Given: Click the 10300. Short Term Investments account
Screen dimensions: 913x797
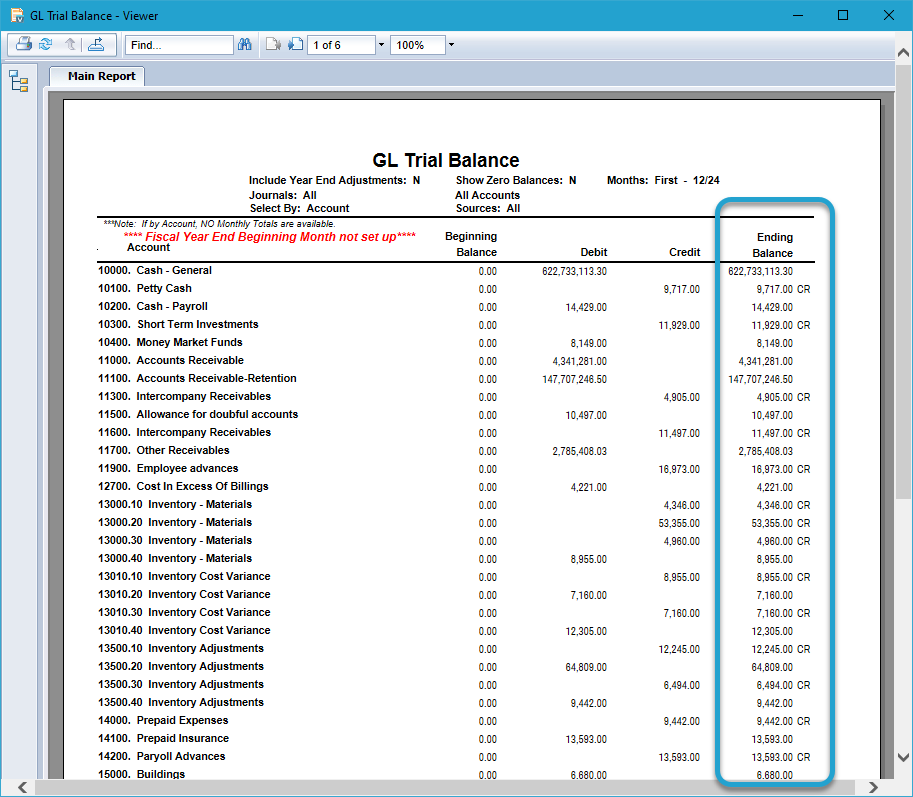Looking at the screenshot, I should (178, 324).
